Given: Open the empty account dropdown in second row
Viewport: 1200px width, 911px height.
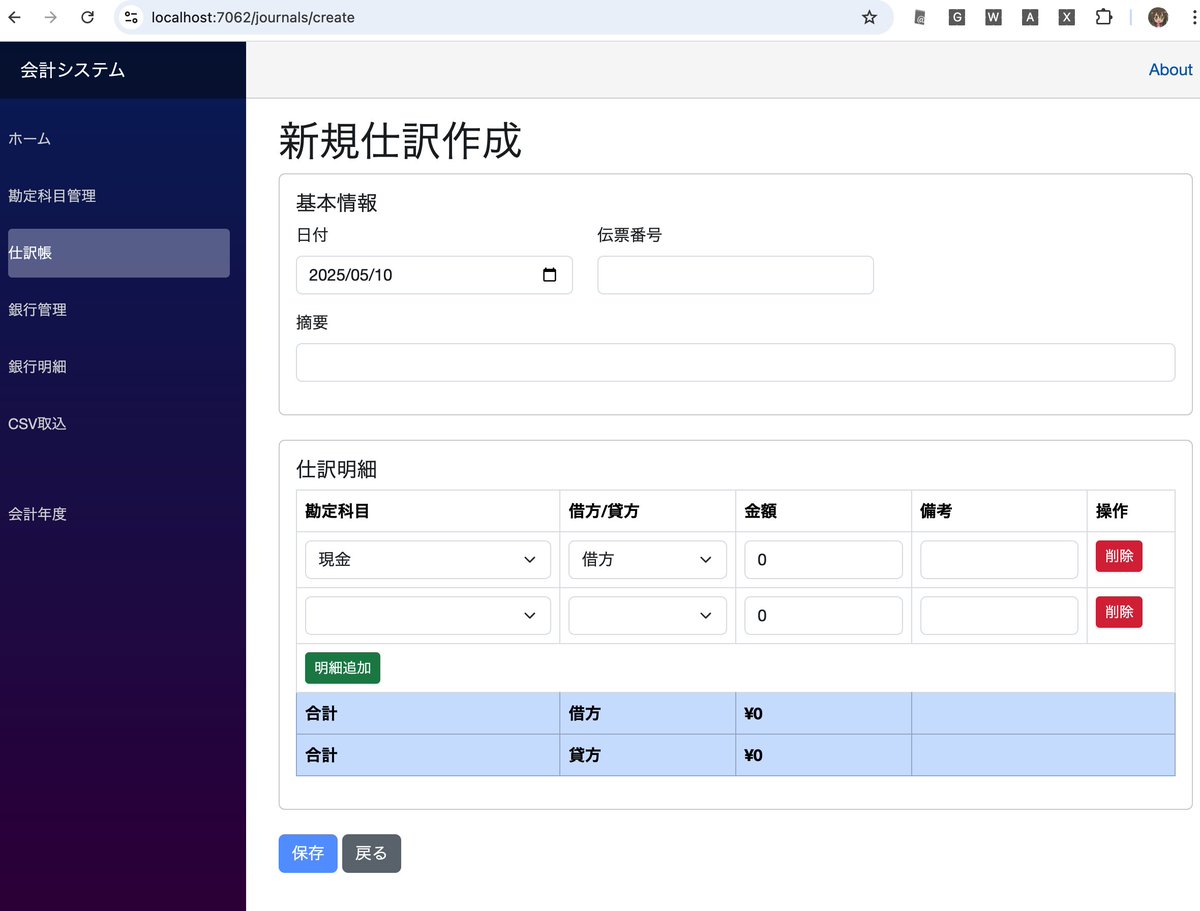Looking at the screenshot, I should 428,616.
